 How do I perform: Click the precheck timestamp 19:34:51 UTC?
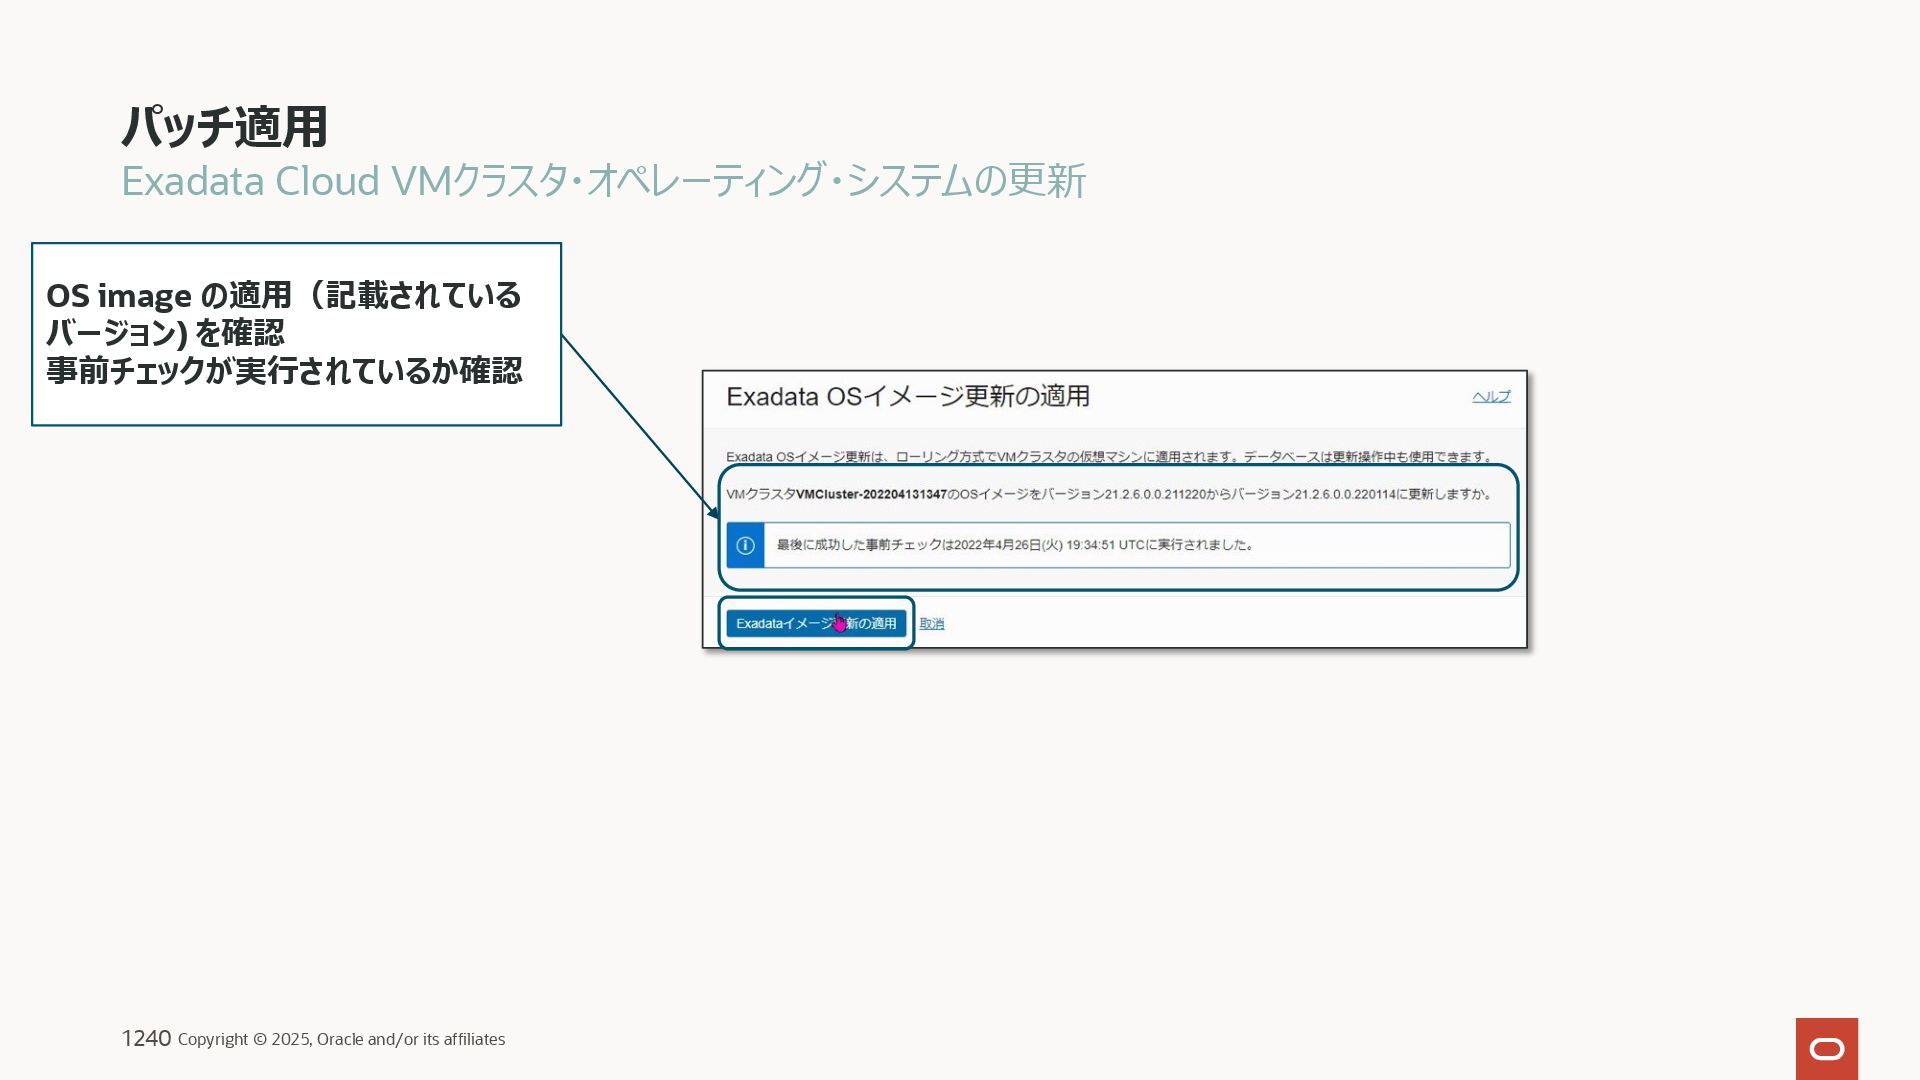tap(1105, 545)
